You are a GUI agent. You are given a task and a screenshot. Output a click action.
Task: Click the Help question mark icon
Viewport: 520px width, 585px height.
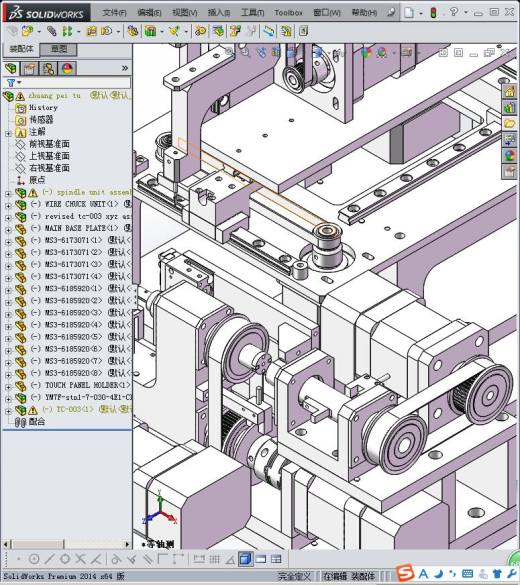click(x=454, y=12)
